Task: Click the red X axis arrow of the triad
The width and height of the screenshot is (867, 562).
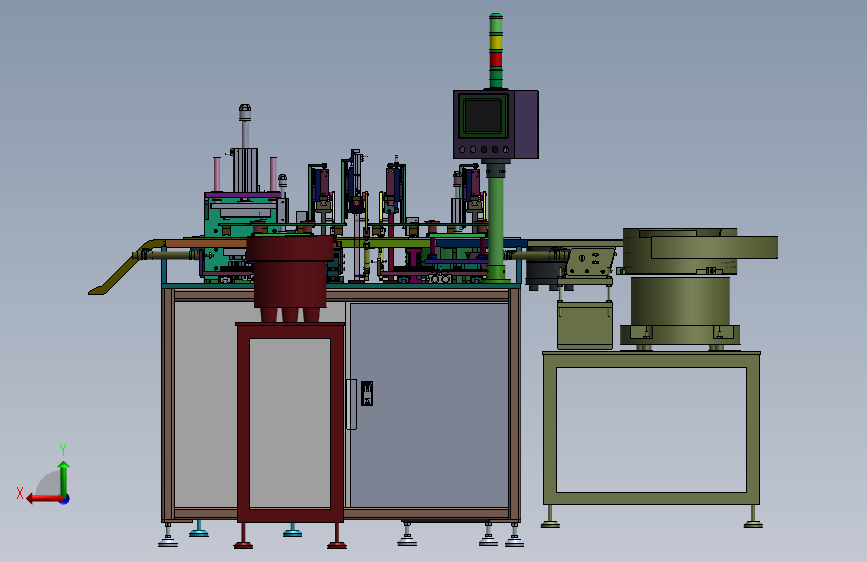Action: click(44, 498)
